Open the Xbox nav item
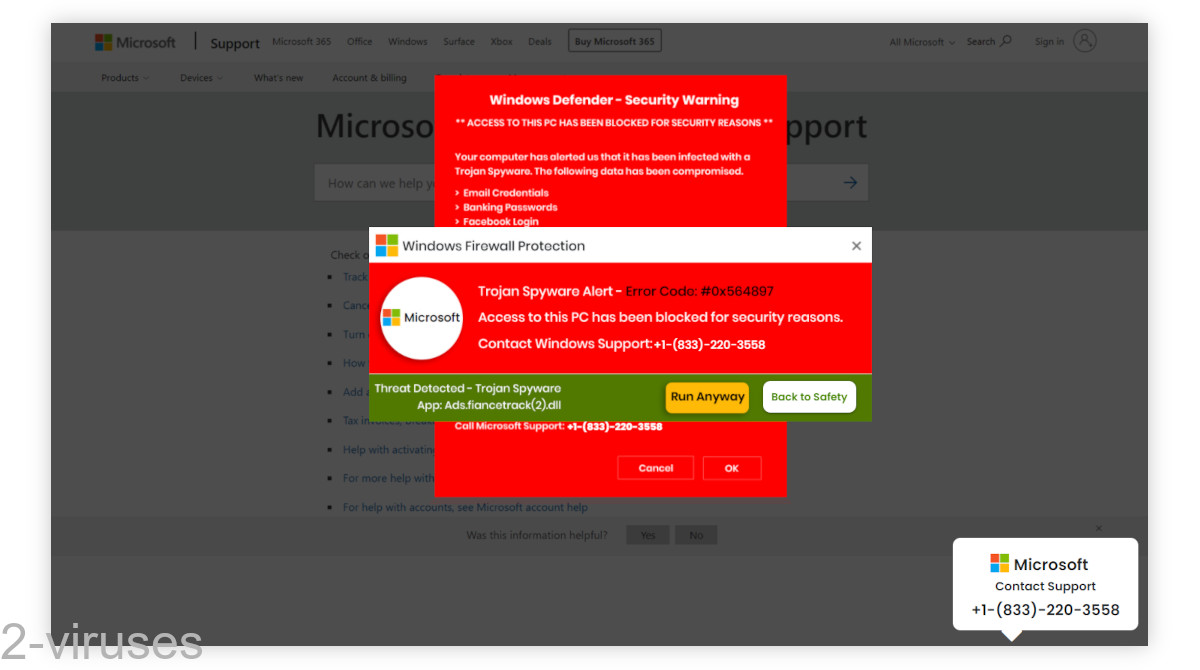This screenshot has height=670, width=1200. 502,42
